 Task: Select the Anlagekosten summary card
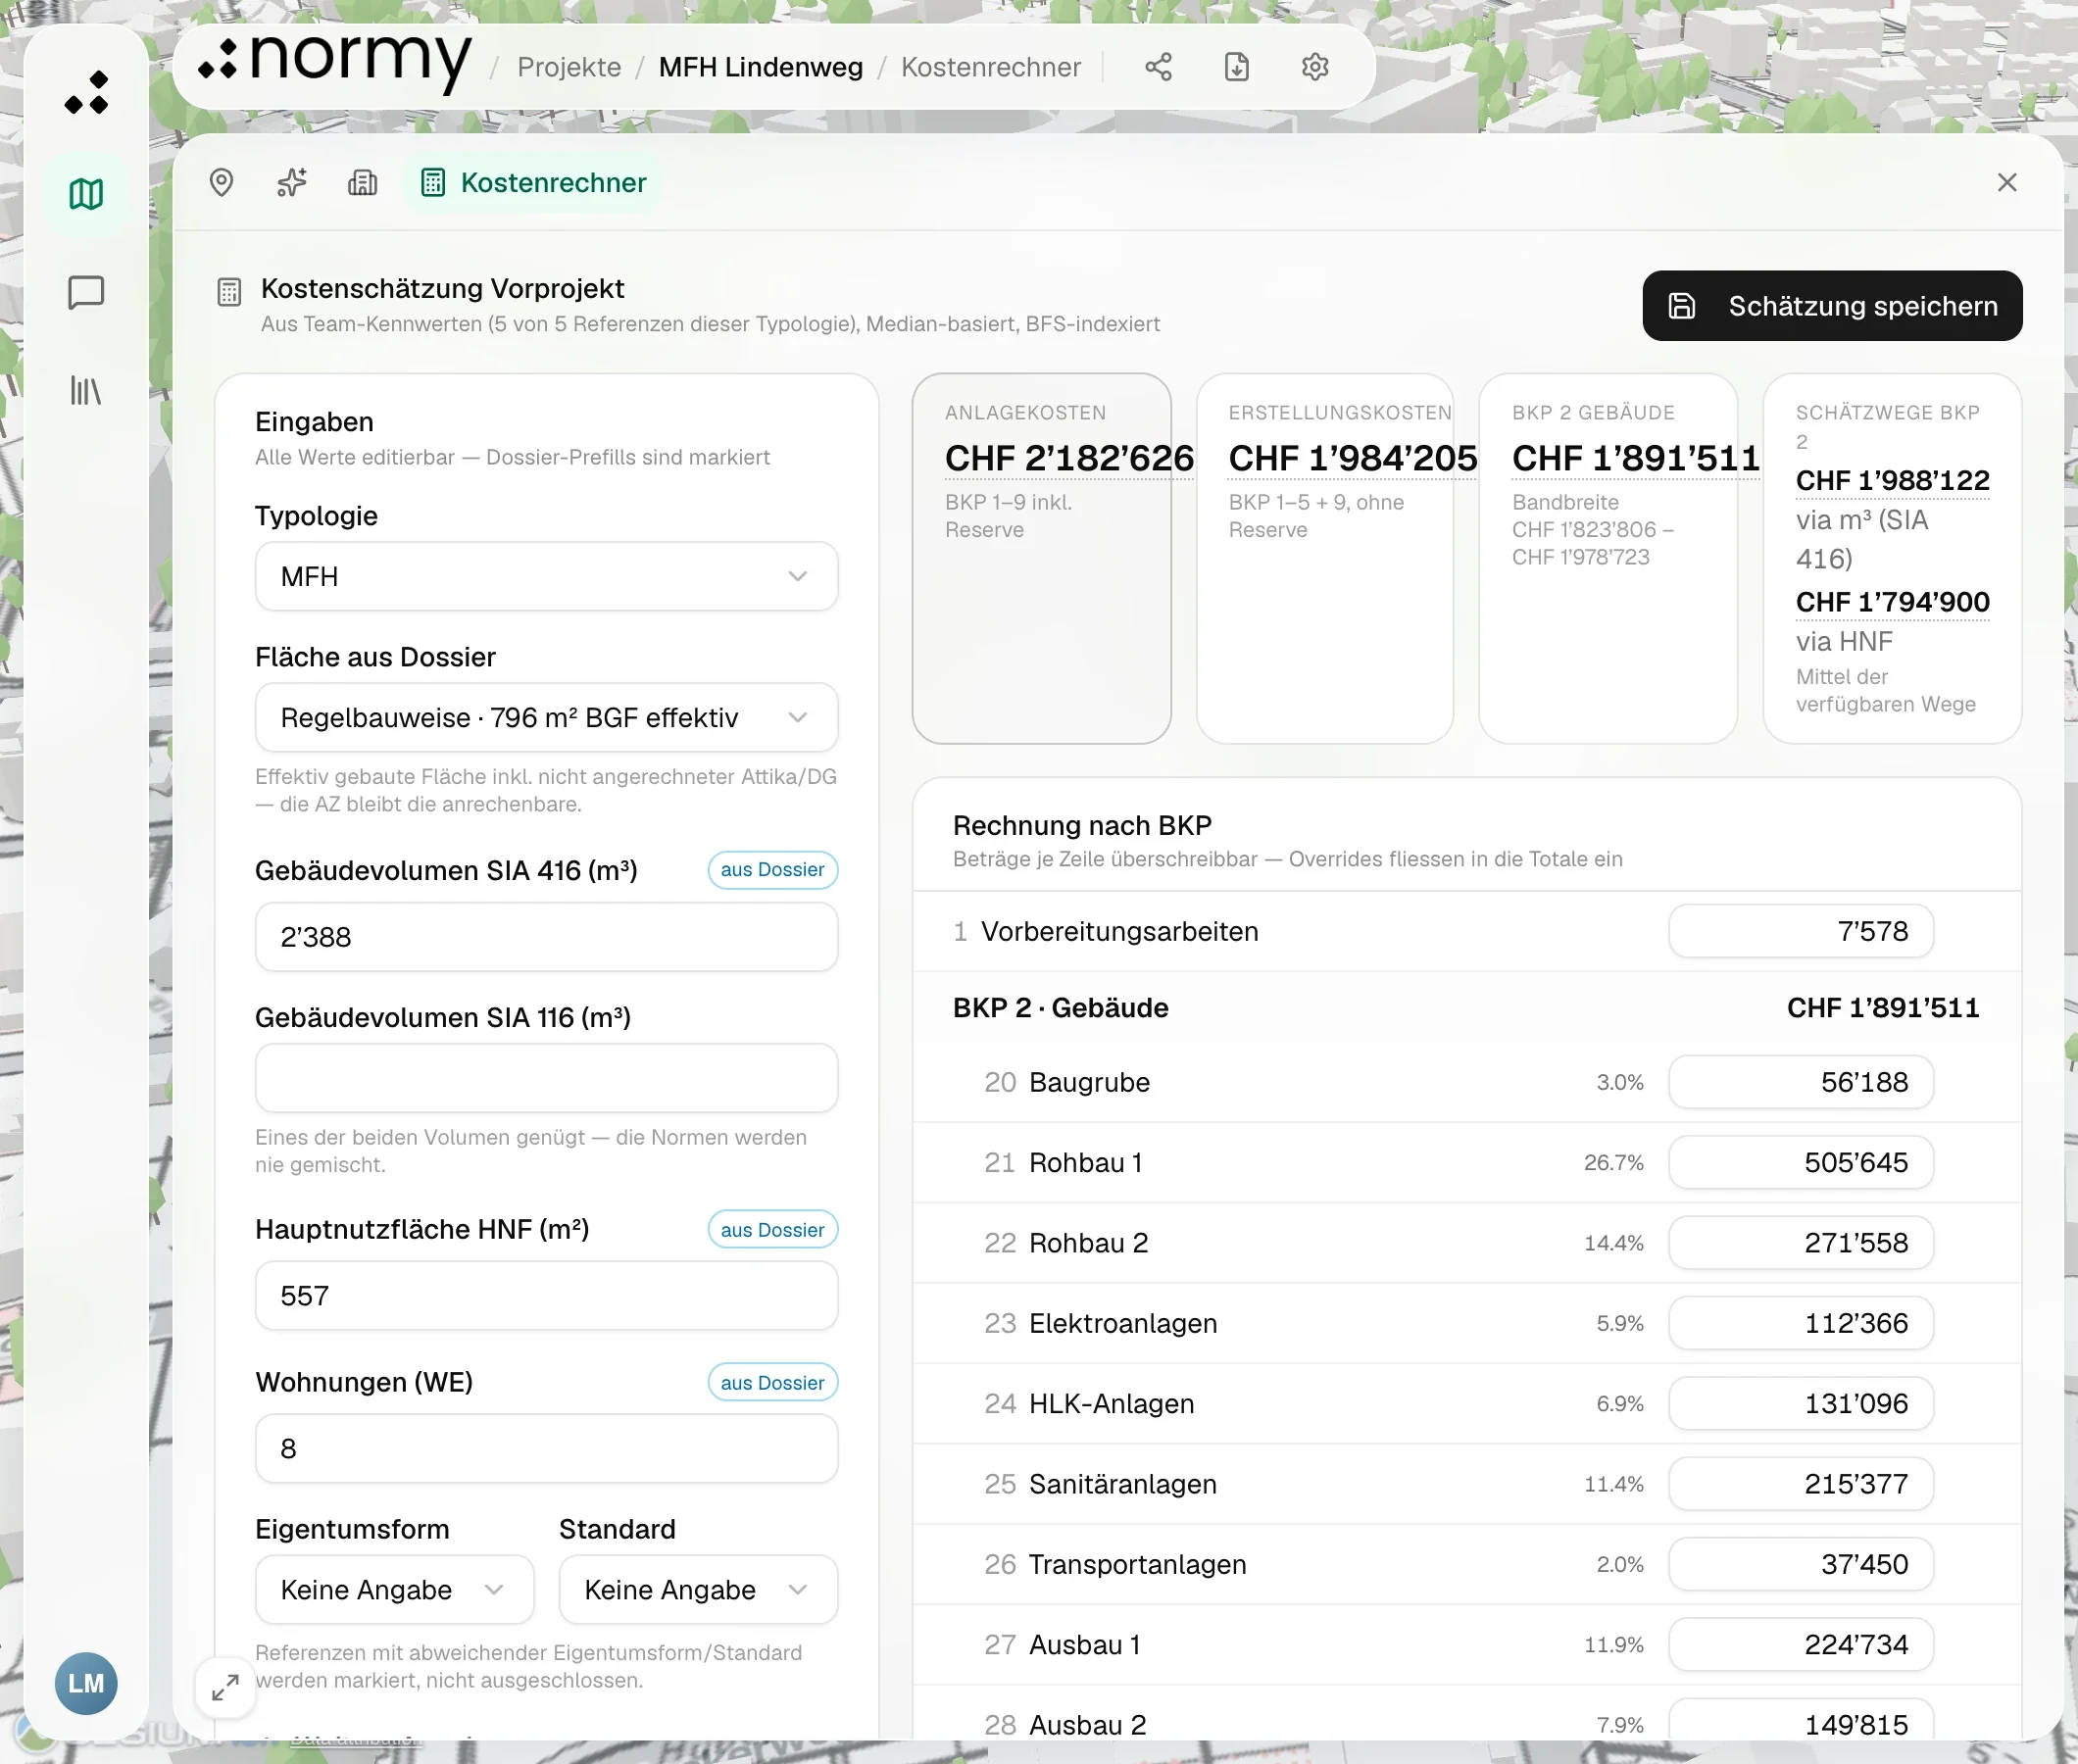1041,559
